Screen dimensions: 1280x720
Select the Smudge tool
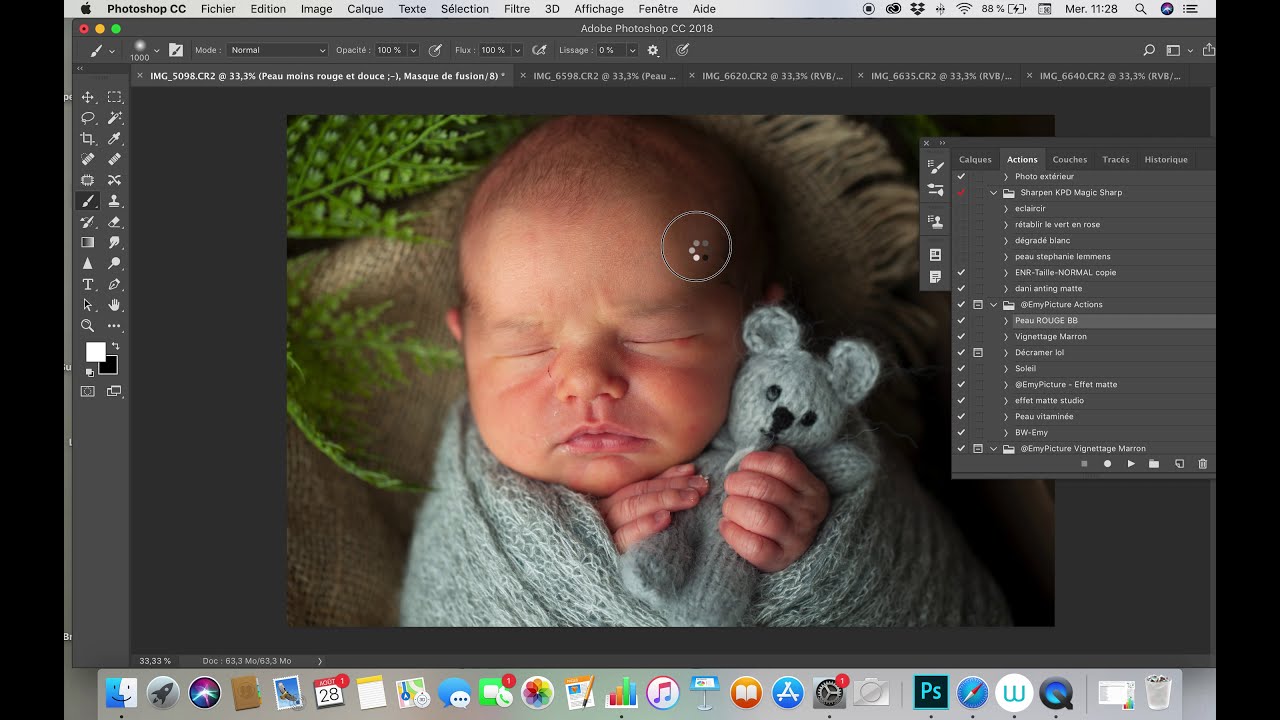[x=114, y=243]
